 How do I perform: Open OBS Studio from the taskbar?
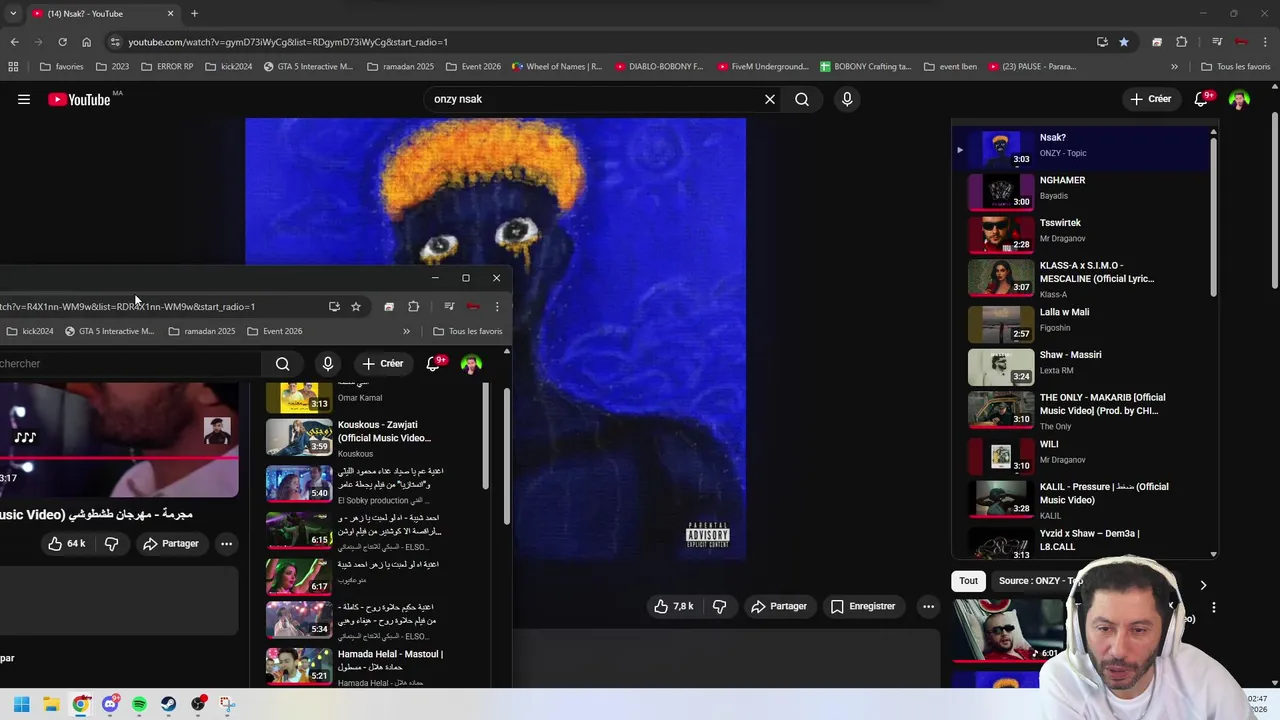click(198, 704)
